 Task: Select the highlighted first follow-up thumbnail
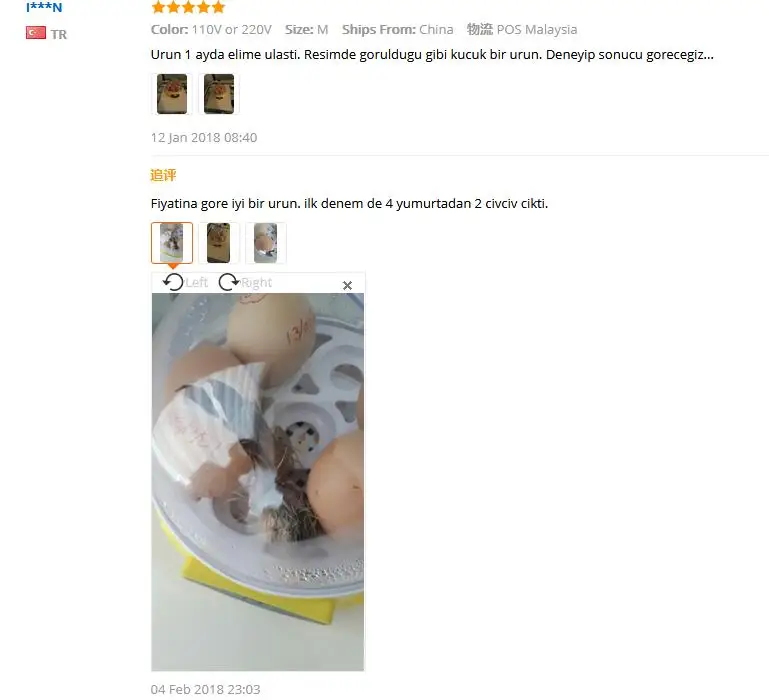click(x=172, y=243)
